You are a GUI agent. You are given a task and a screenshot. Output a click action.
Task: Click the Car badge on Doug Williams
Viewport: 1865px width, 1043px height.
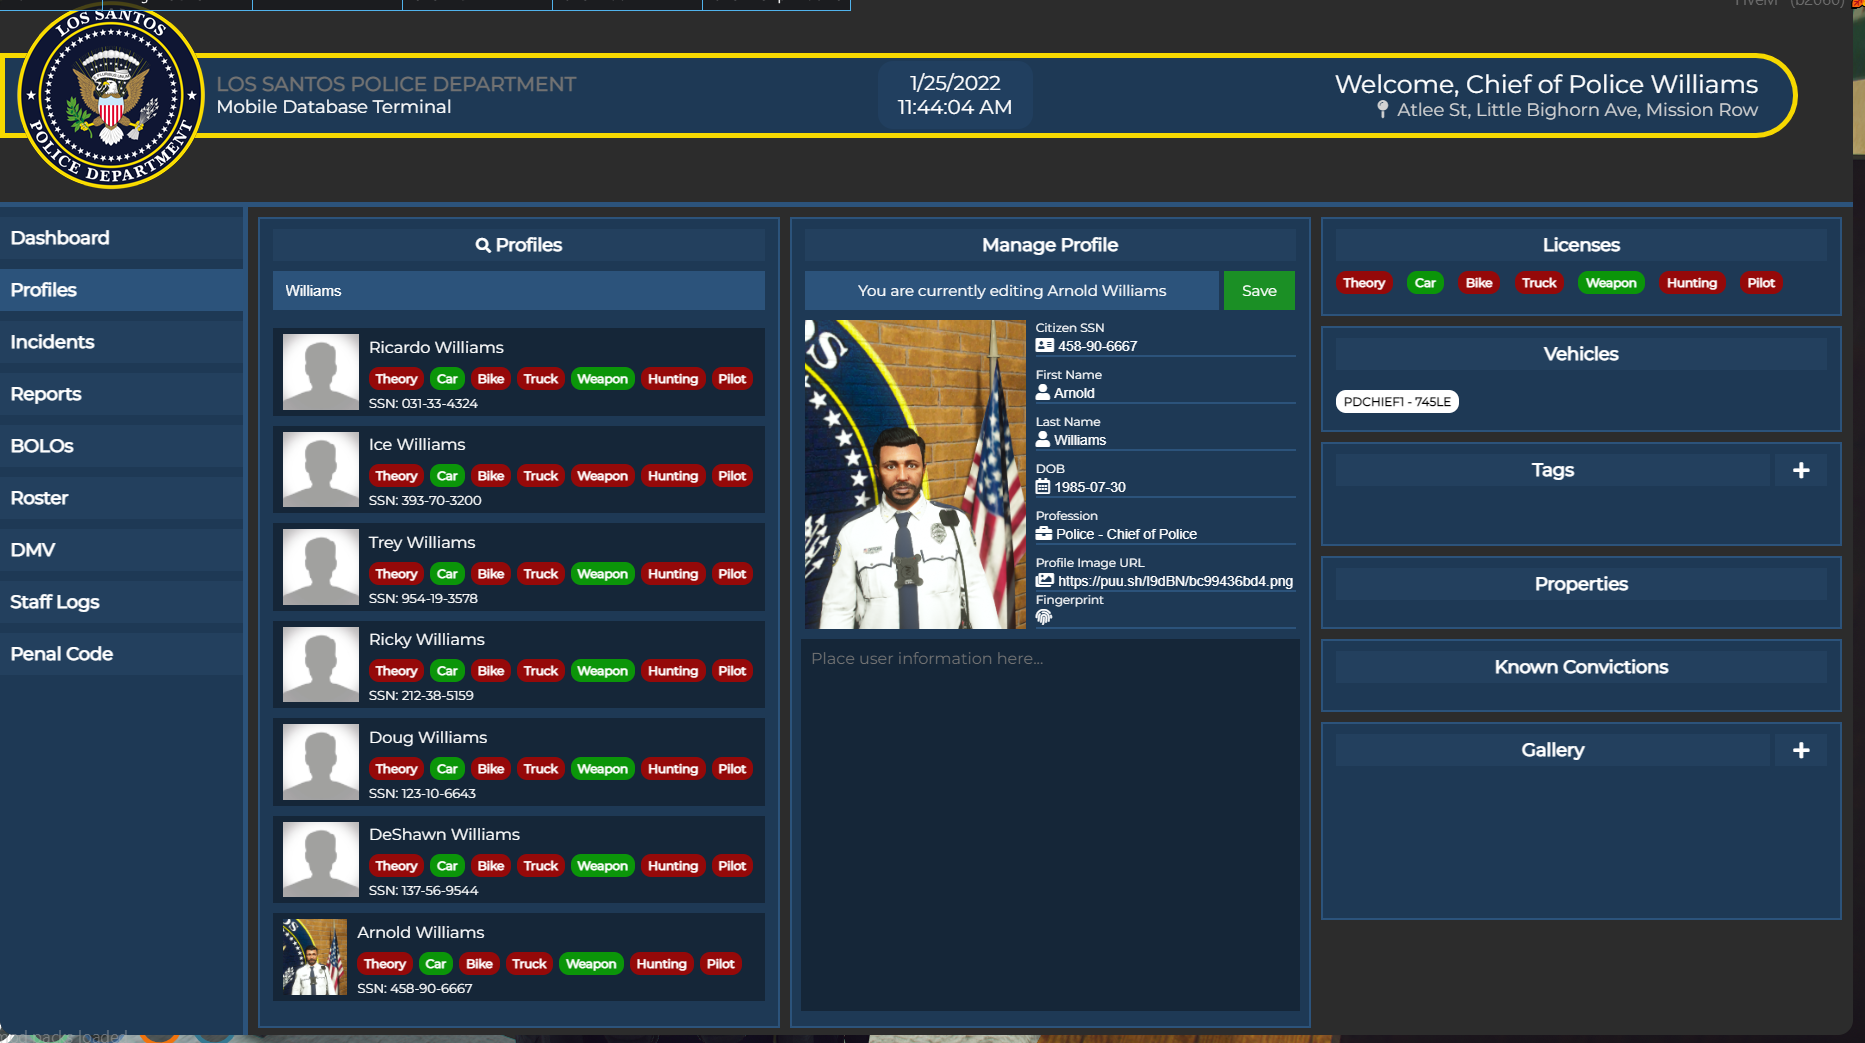[x=447, y=769]
